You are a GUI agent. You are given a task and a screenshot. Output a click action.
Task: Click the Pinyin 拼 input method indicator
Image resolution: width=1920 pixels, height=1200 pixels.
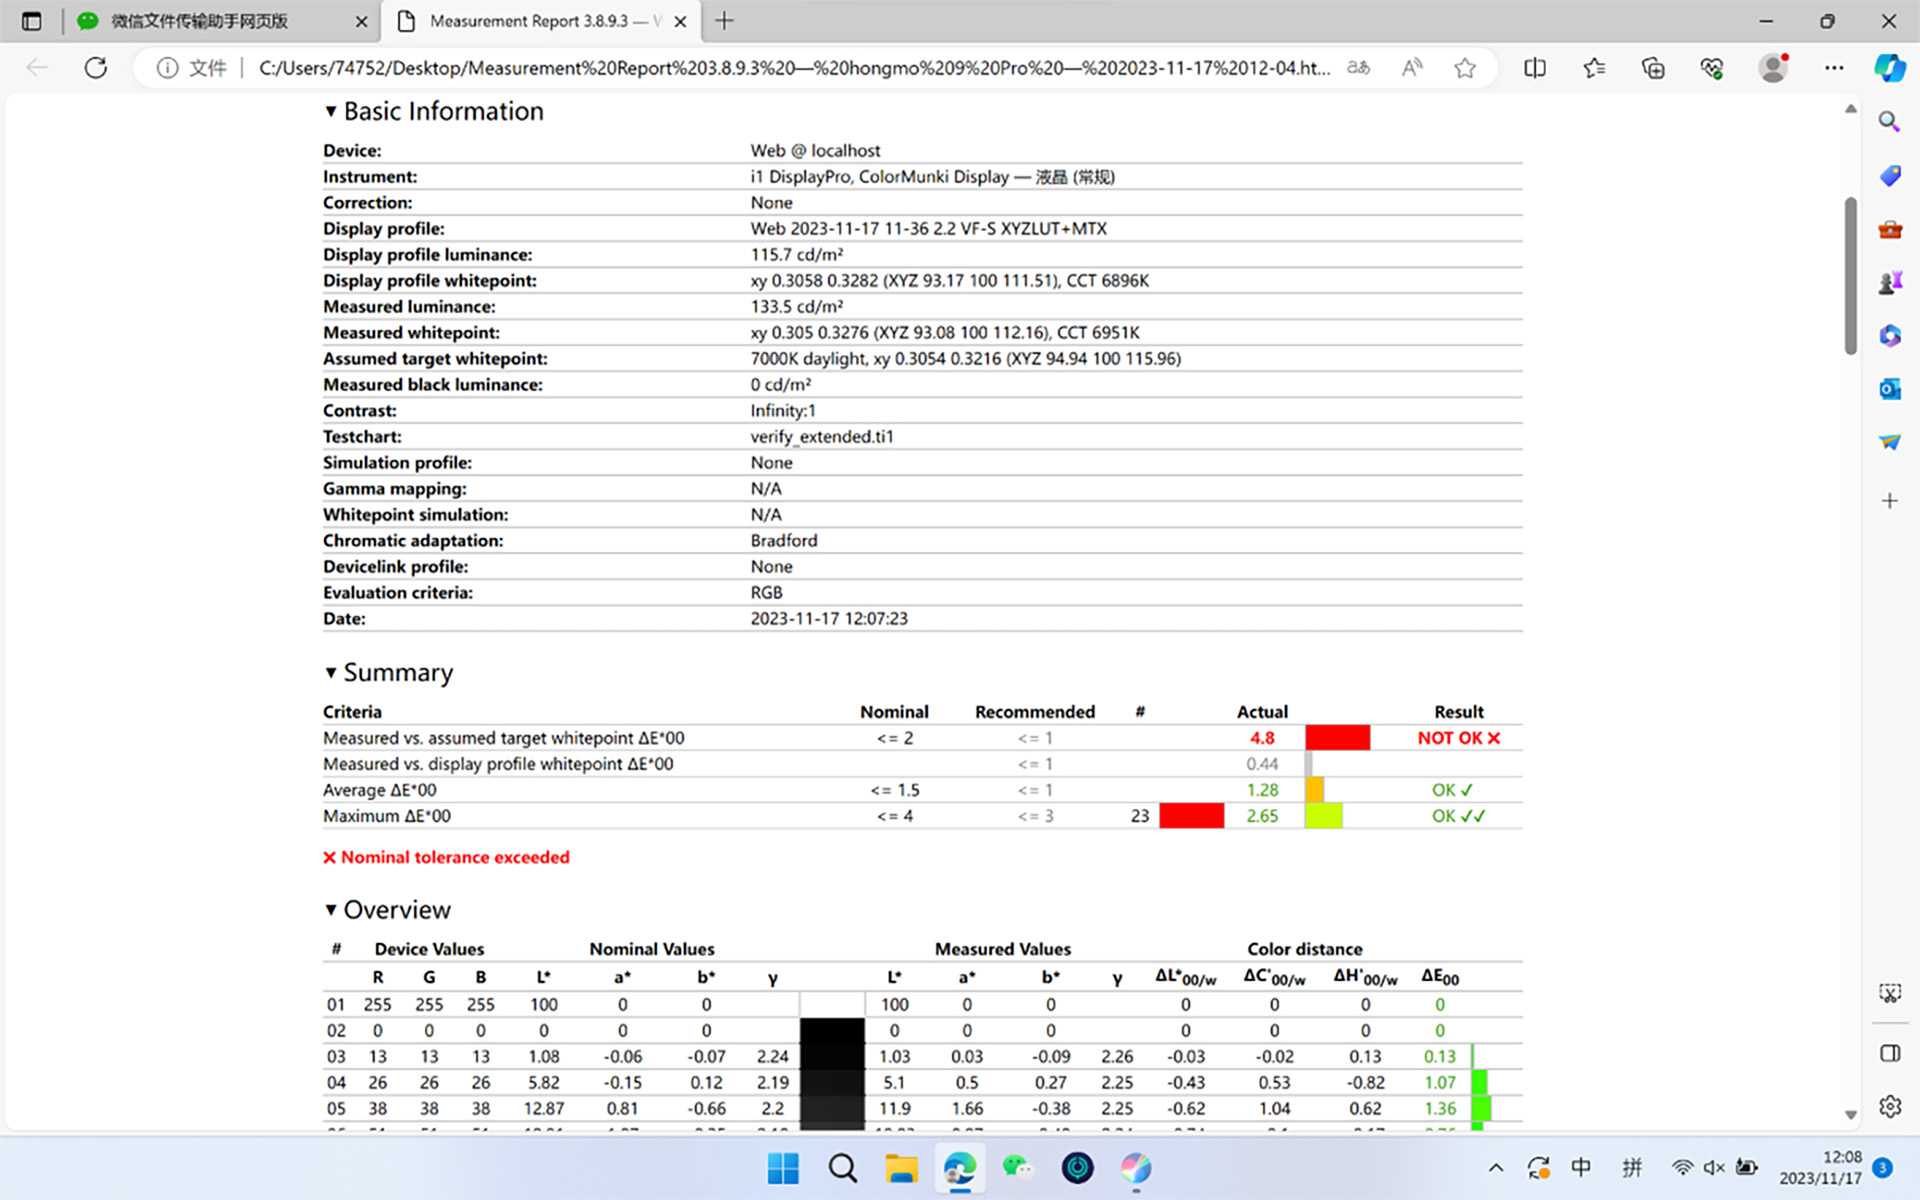click(1632, 1167)
